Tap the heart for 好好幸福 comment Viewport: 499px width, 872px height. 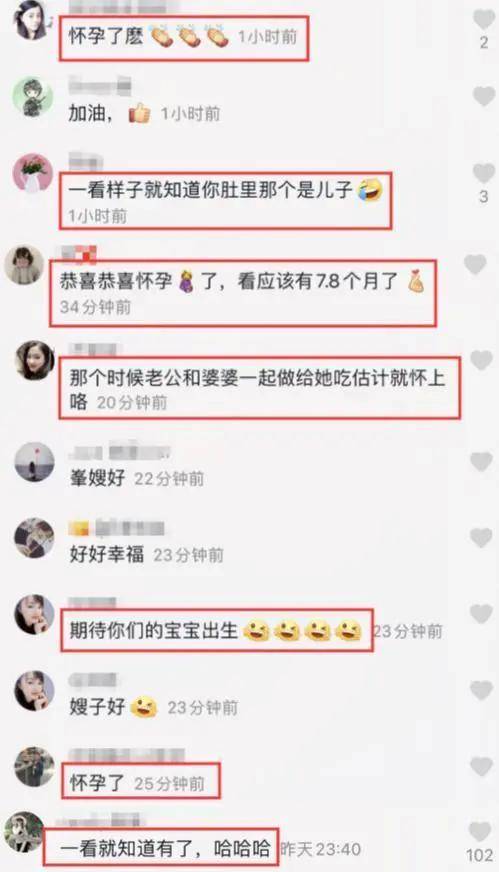pos(481,538)
